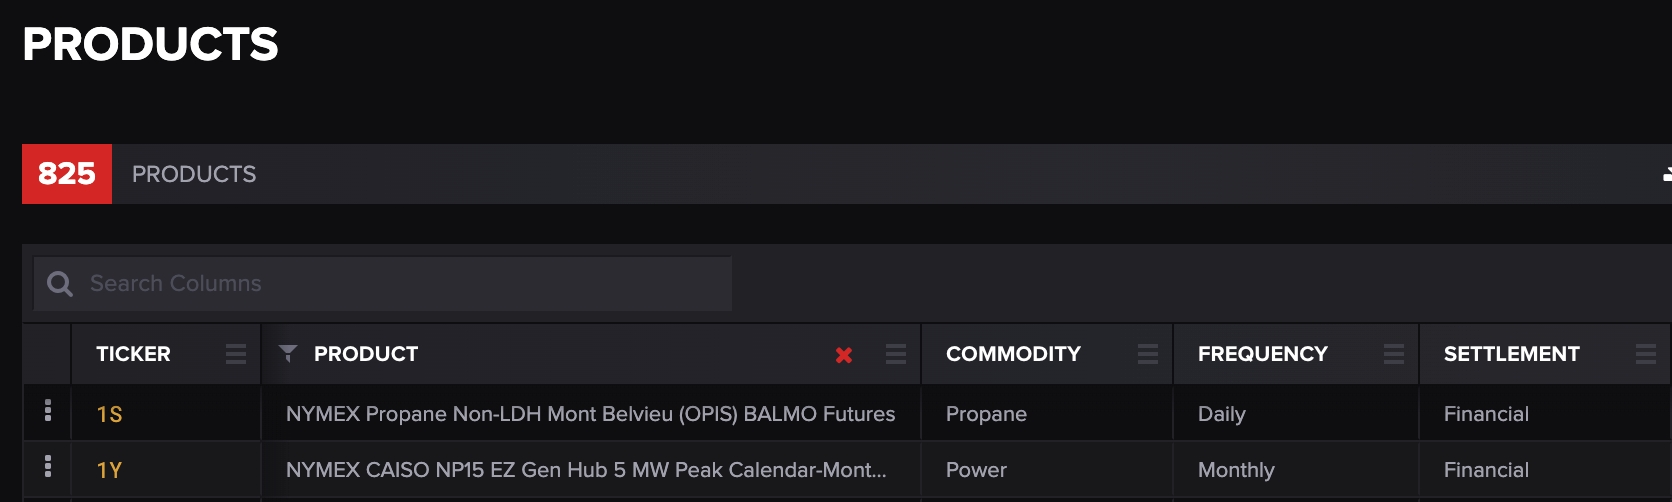Sort by the FREQUENCY column header

point(1262,354)
